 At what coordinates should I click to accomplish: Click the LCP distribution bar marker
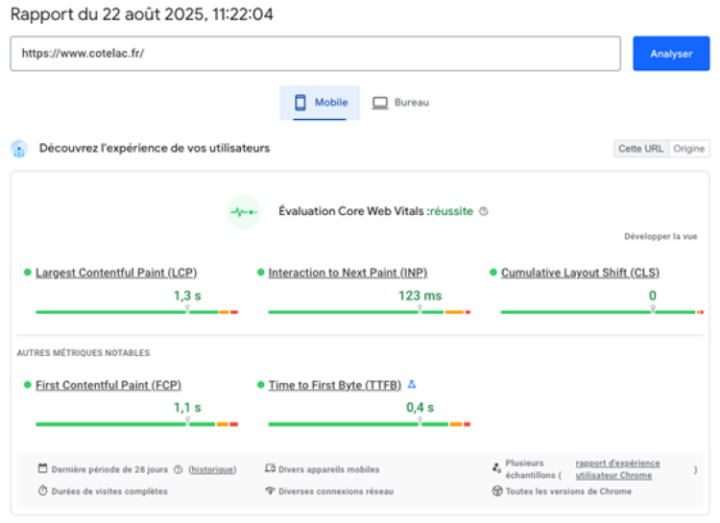(x=187, y=309)
